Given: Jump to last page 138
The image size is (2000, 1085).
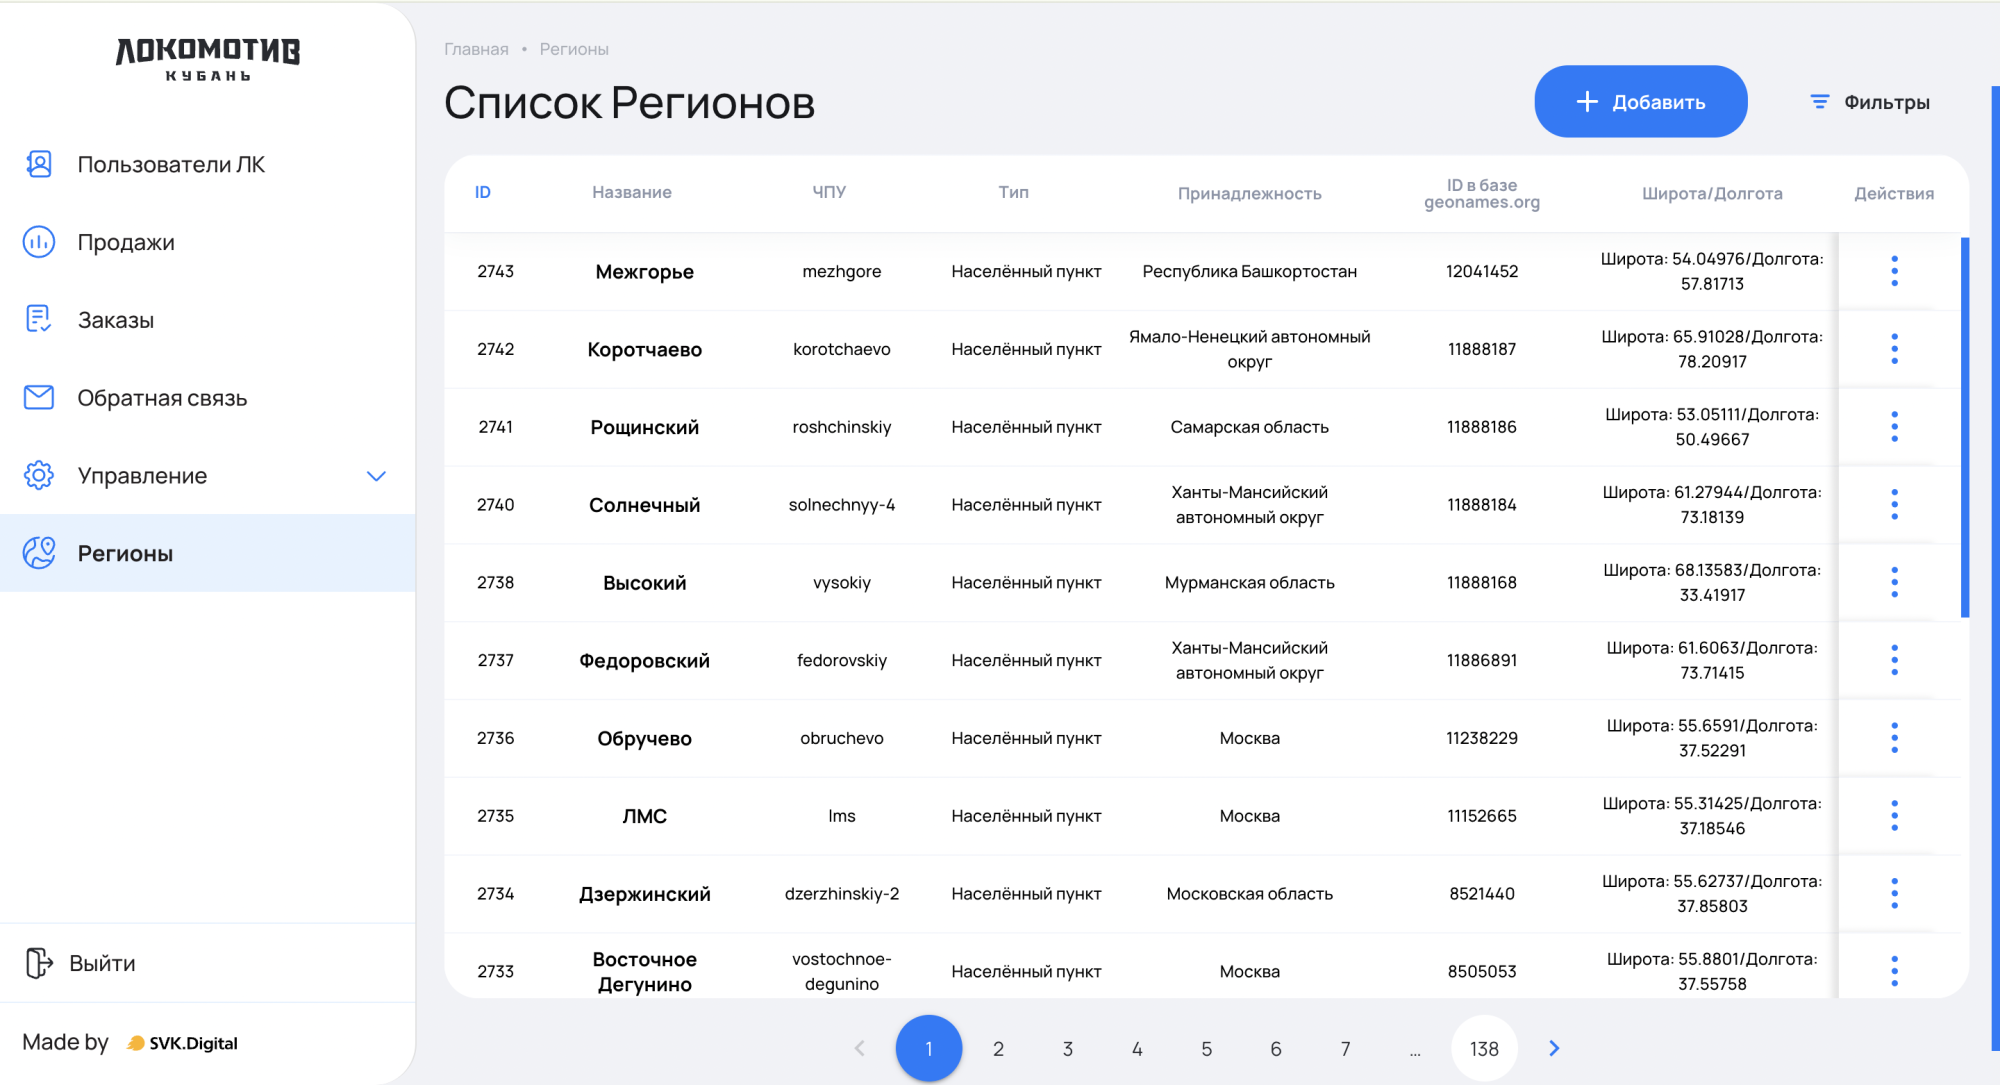Looking at the screenshot, I should point(1484,1049).
